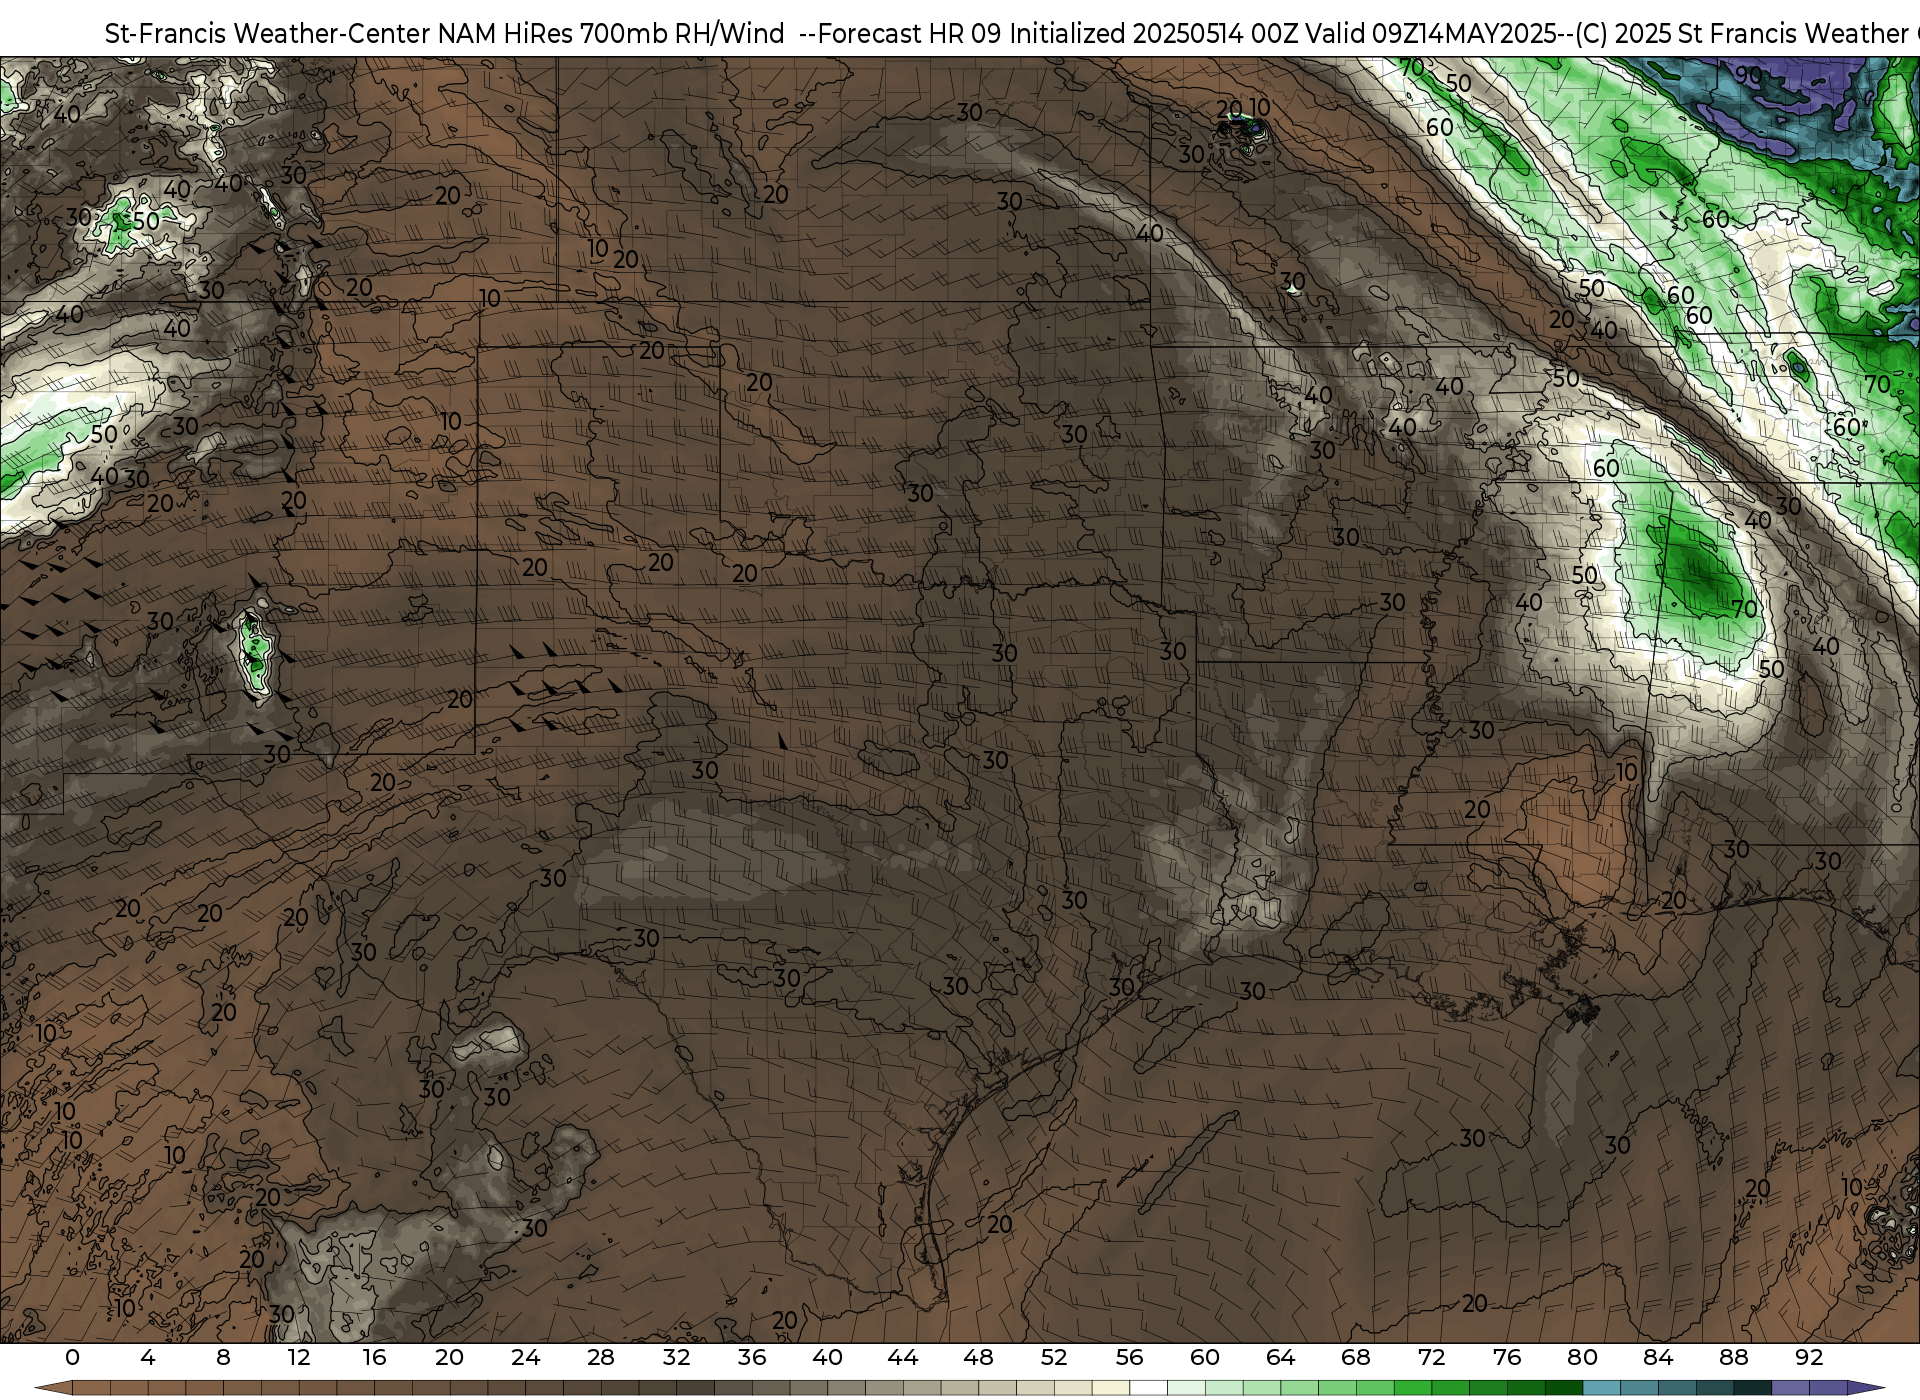The height and width of the screenshot is (1400, 1920).
Task: Click the colorbar tick label 44
Action: (x=902, y=1358)
